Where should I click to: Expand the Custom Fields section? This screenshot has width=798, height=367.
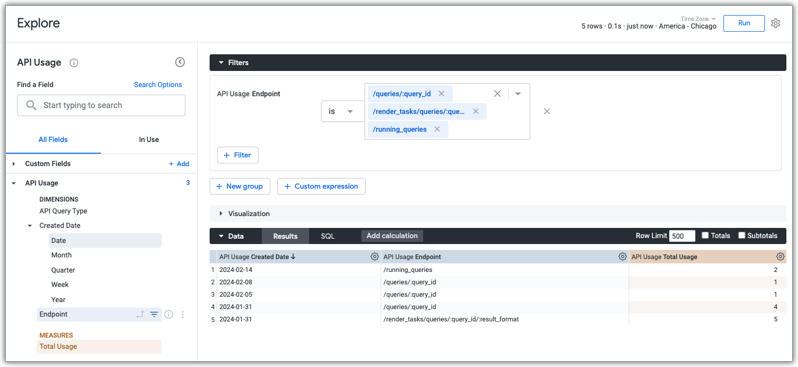[x=48, y=164]
